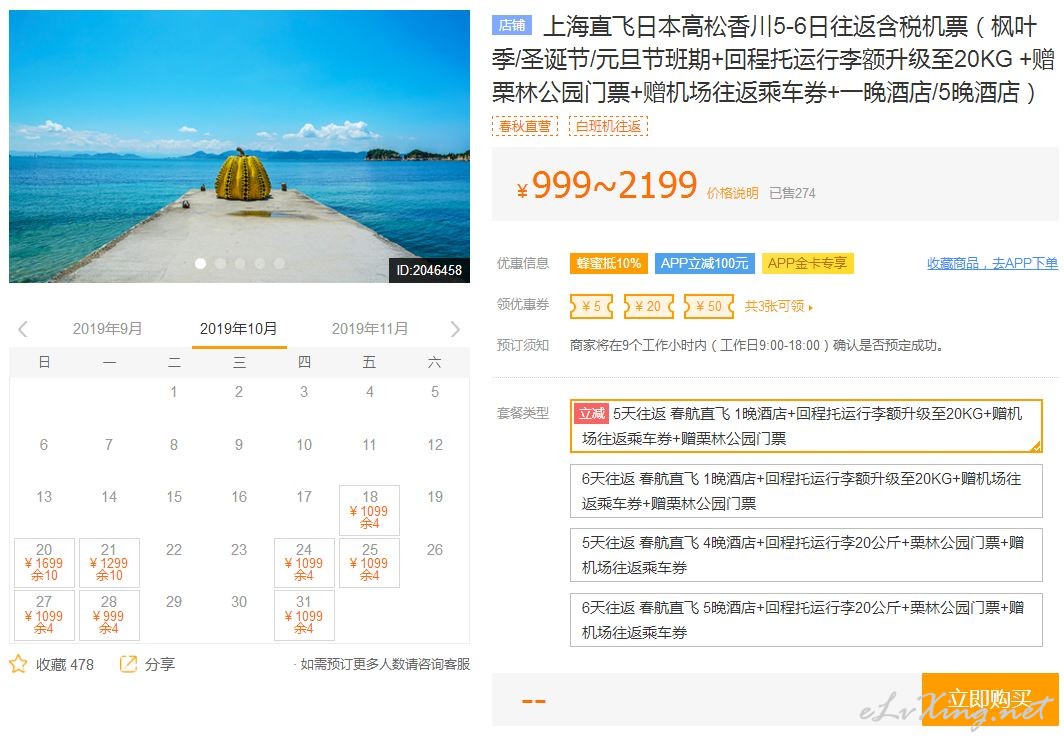The width and height of the screenshot is (1064, 744).
Task: Click the ID:2046458 label on photo
Action: tap(429, 270)
